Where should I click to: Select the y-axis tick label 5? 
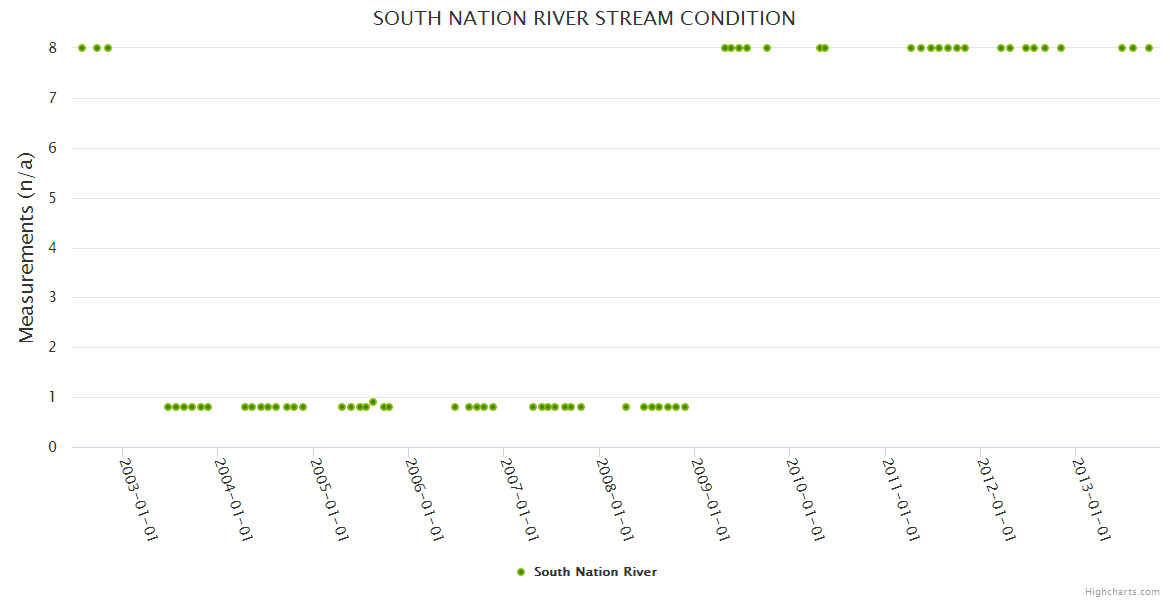(x=52, y=198)
